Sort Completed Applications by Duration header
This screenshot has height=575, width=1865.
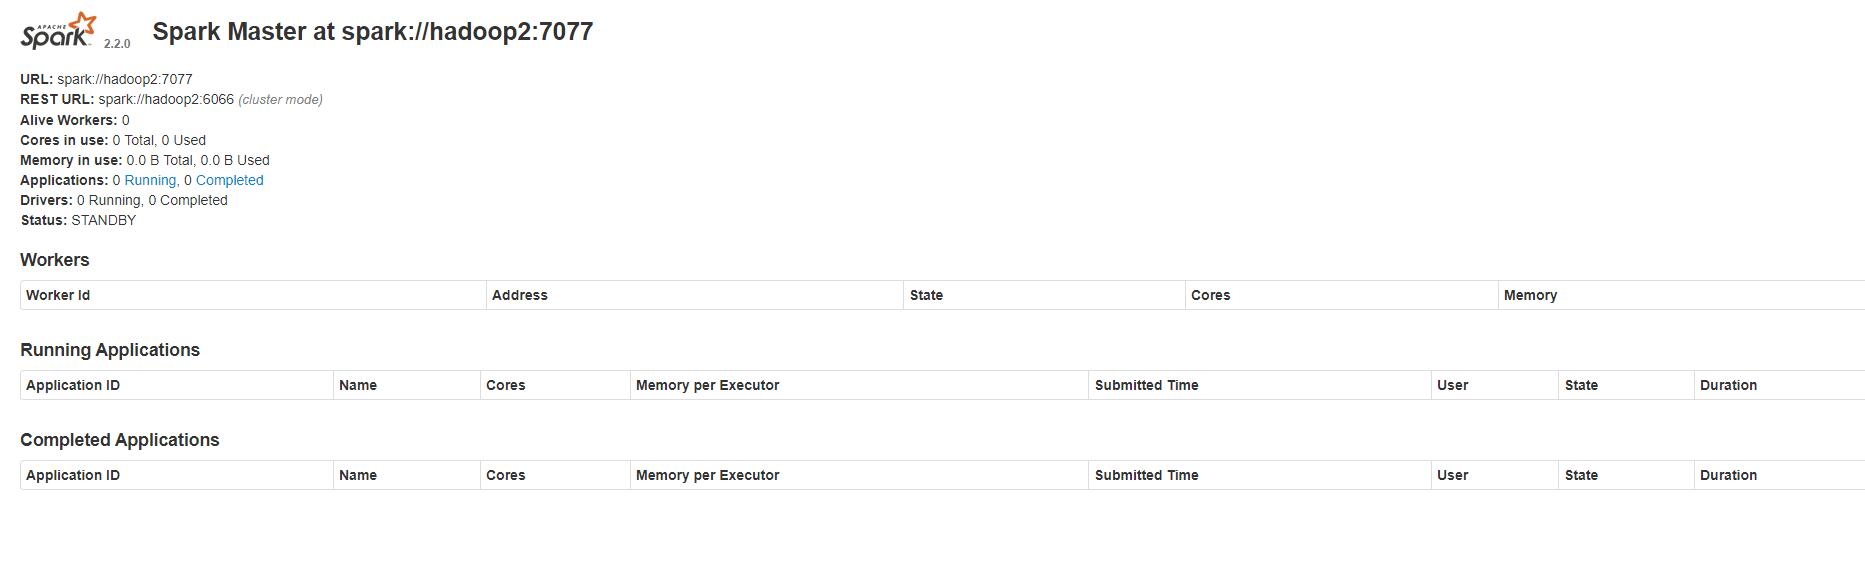[1728, 475]
